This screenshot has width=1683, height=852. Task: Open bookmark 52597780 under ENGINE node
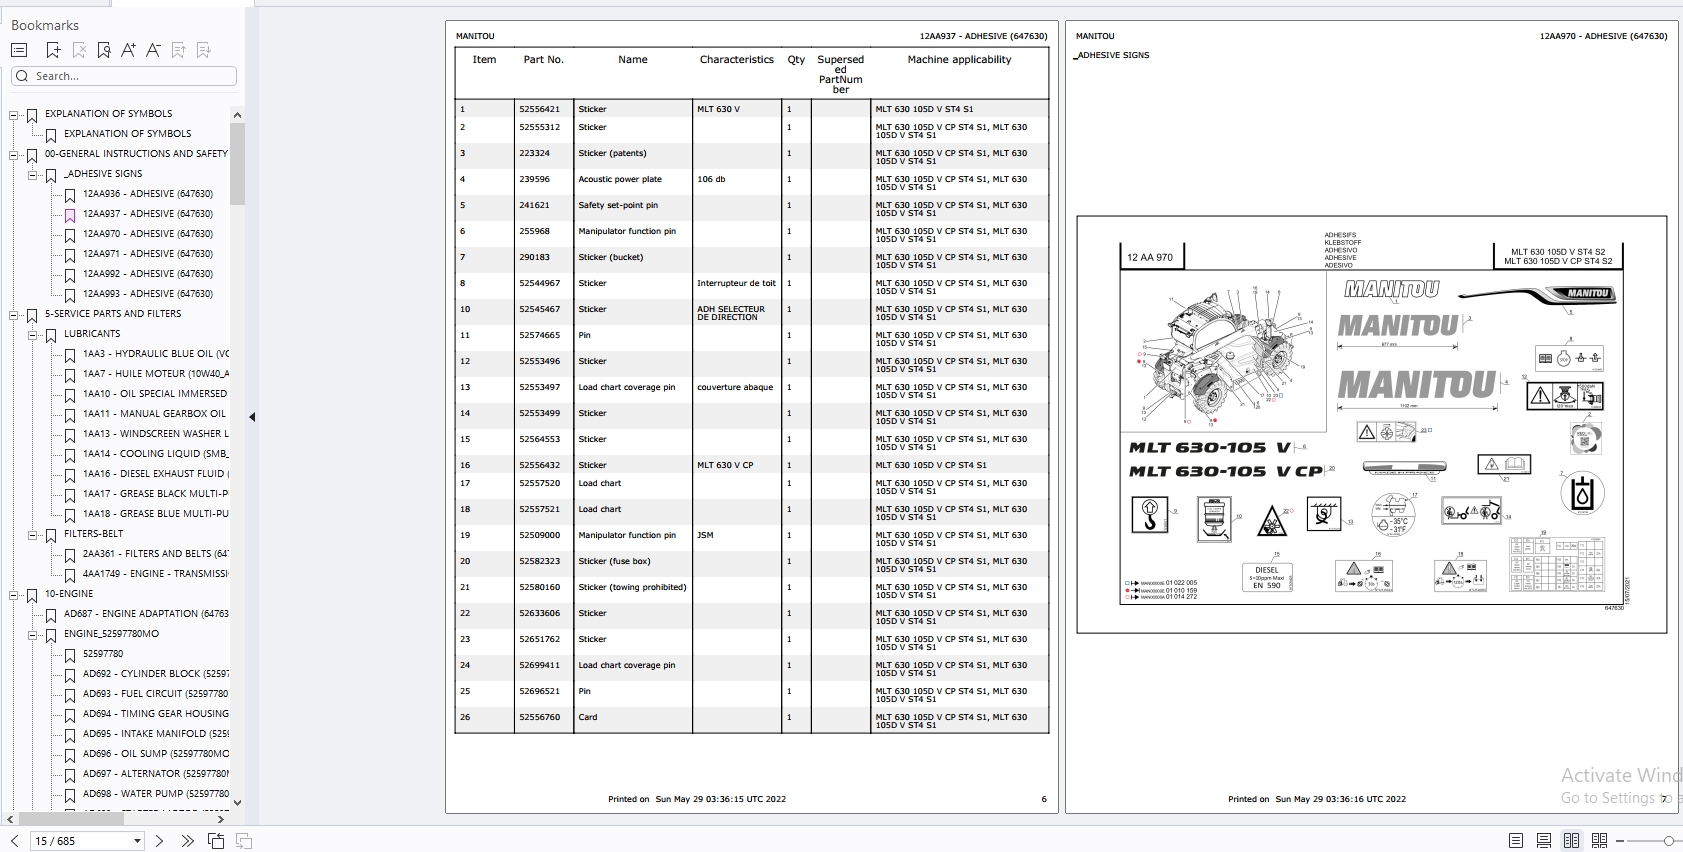pyautogui.click(x=103, y=654)
